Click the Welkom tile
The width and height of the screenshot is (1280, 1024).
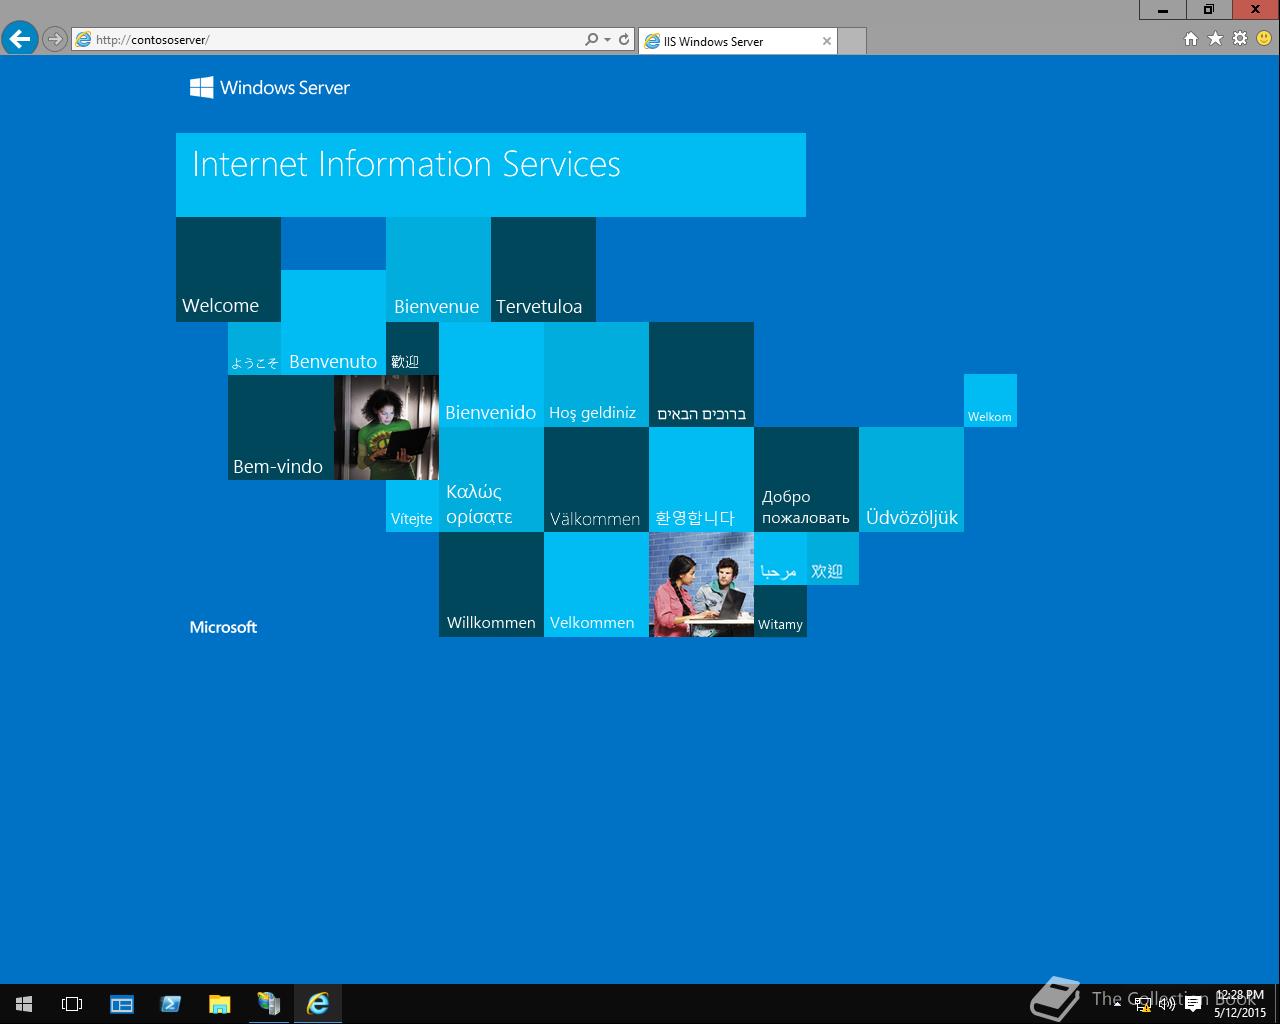click(990, 401)
